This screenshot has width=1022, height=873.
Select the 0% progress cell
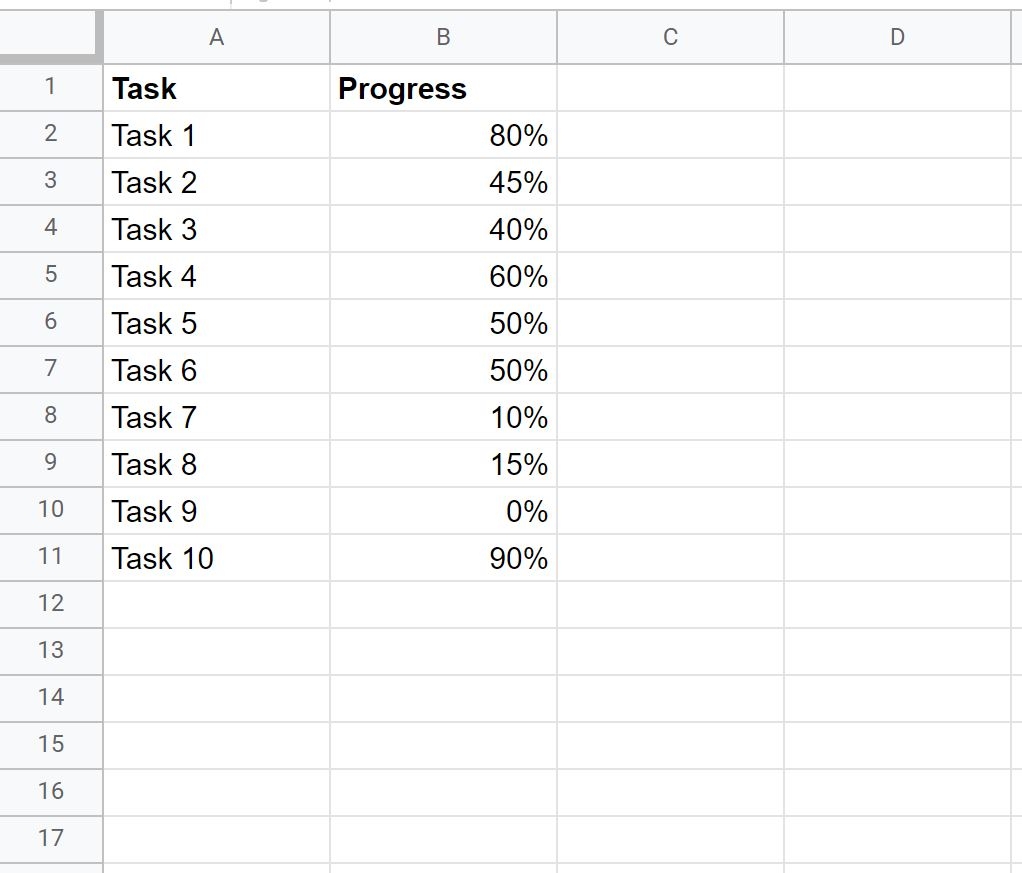tap(443, 512)
